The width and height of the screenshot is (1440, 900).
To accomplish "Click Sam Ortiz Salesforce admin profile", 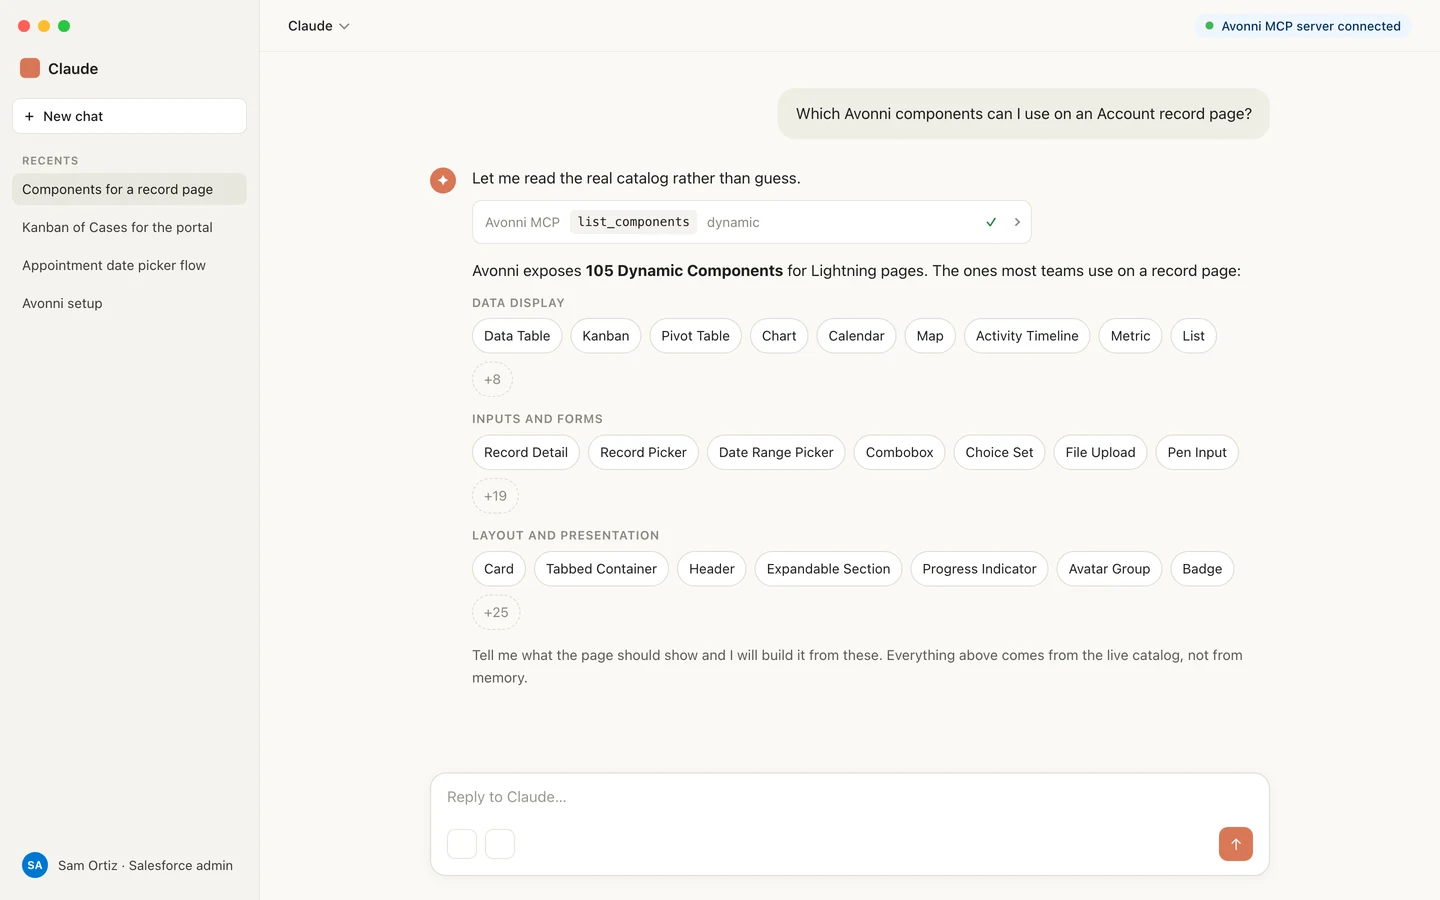I will coord(127,865).
